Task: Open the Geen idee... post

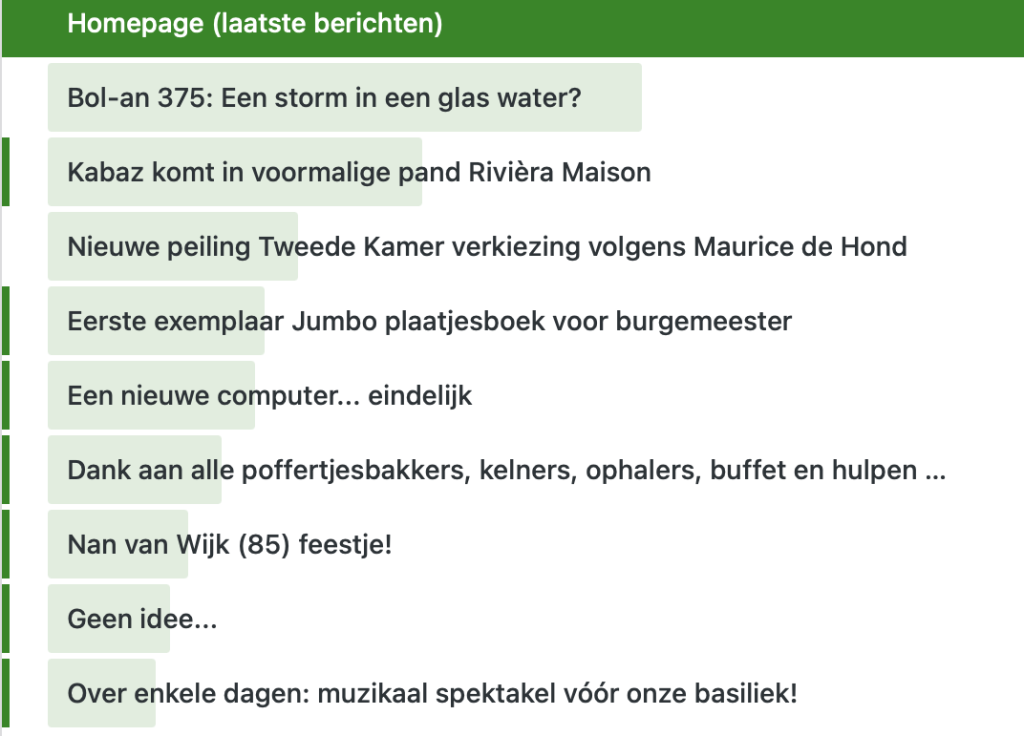Action: [x=142, y=619]
